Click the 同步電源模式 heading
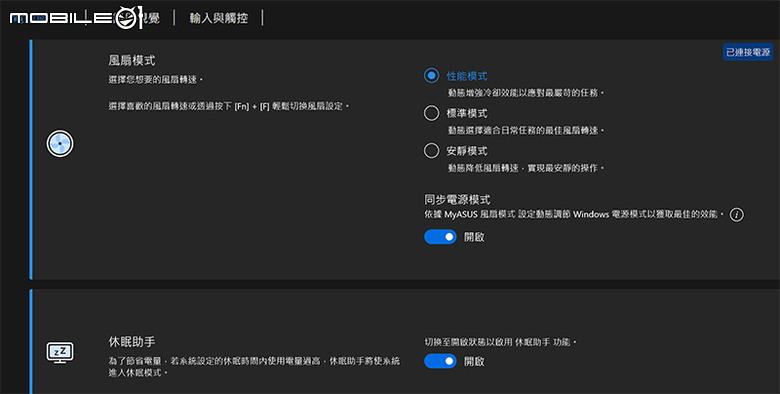Image resolution: width=780 pixels, height=394 pixels. point(457,199)
